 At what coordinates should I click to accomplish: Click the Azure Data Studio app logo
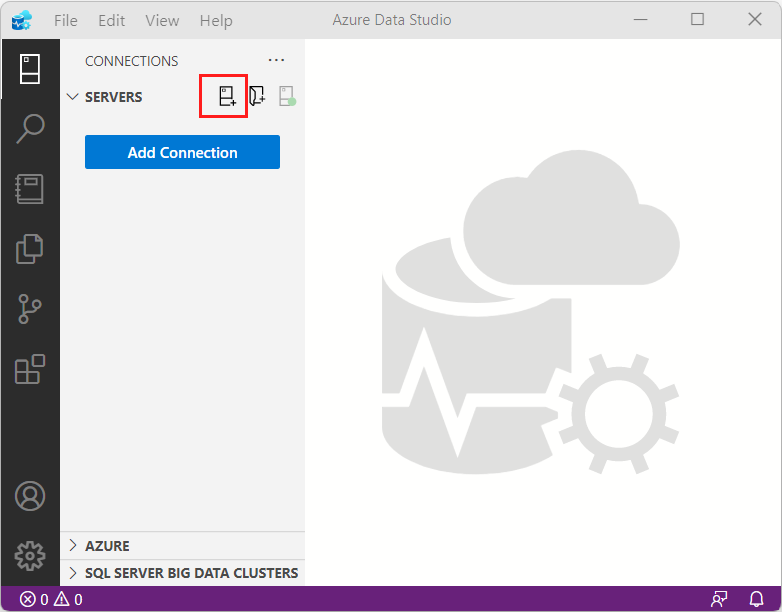tap(22, 20)
